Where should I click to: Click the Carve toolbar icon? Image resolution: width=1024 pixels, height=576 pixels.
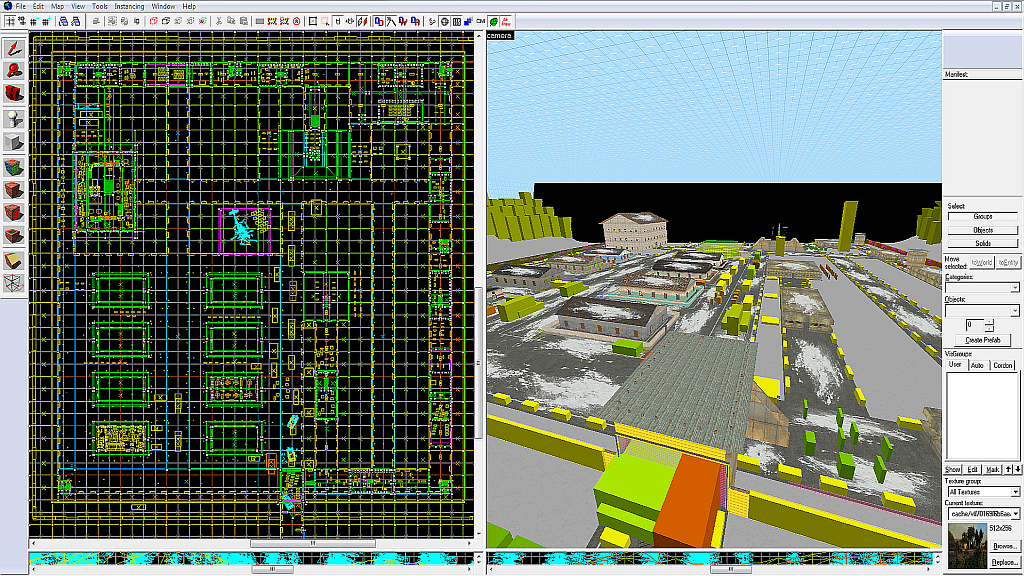pyautogui.click(x=96, y=22)
